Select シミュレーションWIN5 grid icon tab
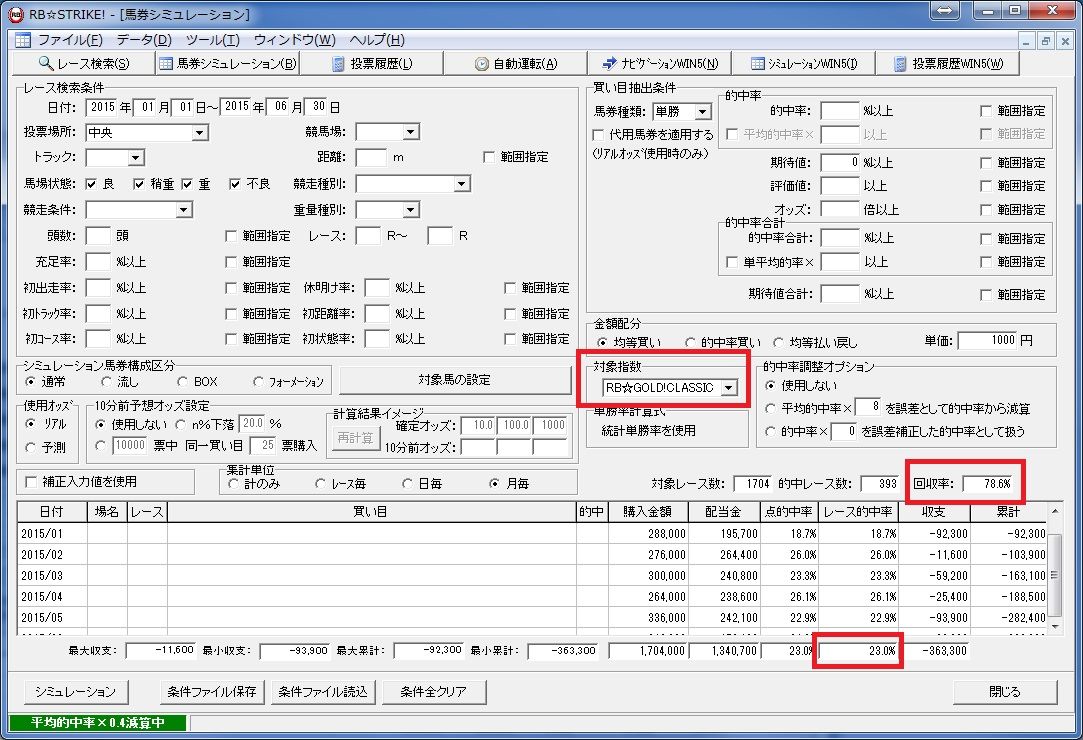 pyautogui.click(x=758, y=64)
